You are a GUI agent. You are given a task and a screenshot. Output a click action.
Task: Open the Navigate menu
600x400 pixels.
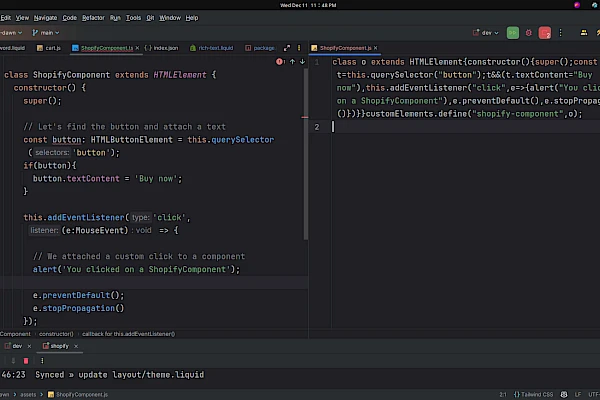pos(45,17)
